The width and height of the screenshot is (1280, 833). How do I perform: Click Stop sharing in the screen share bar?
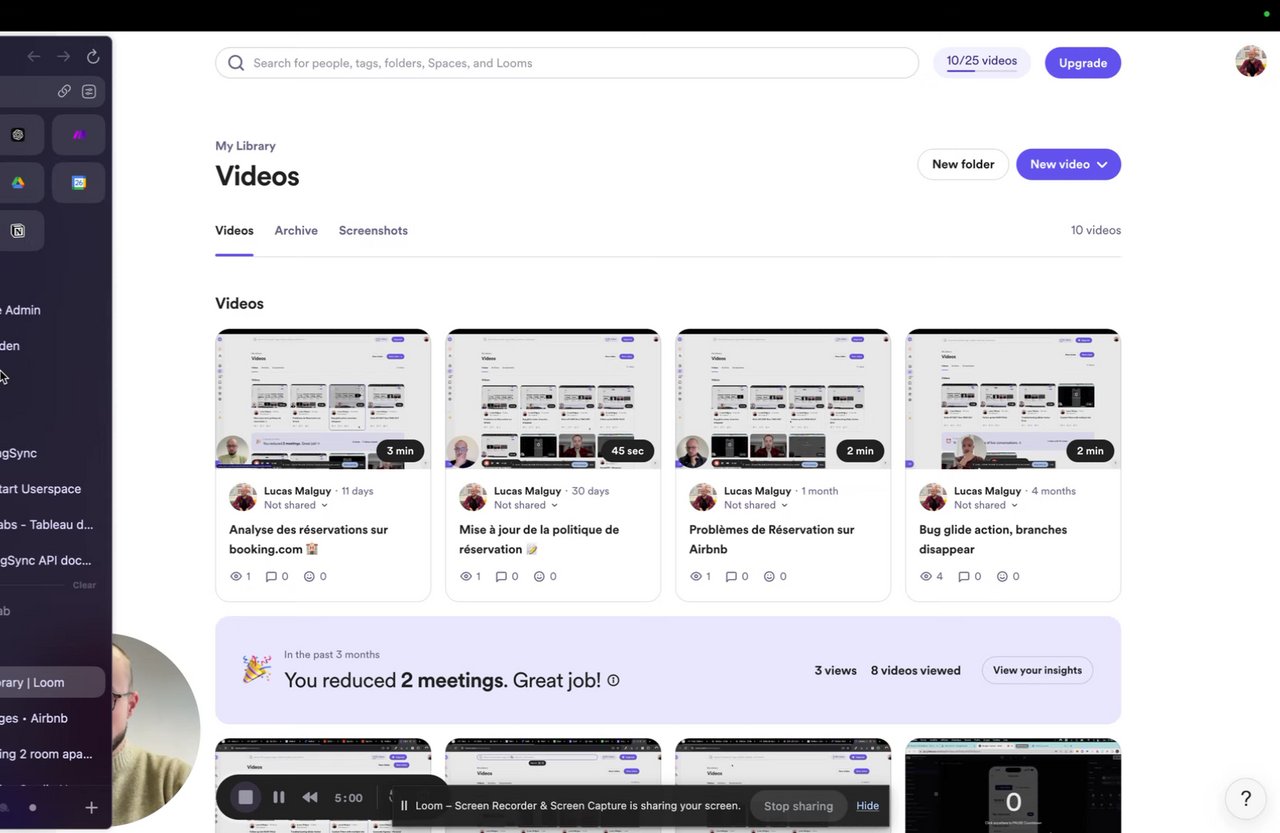[798, 806]
